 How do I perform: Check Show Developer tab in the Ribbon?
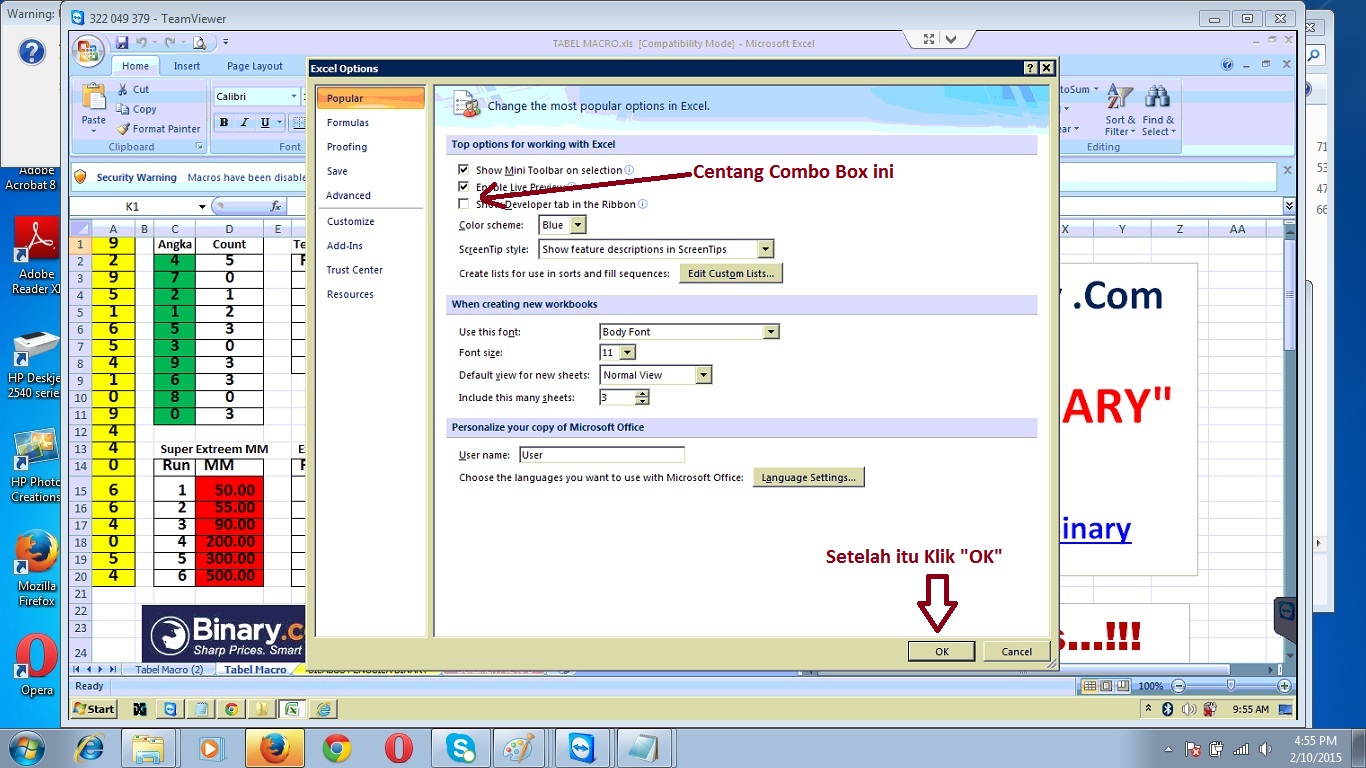tap(463, 204)
